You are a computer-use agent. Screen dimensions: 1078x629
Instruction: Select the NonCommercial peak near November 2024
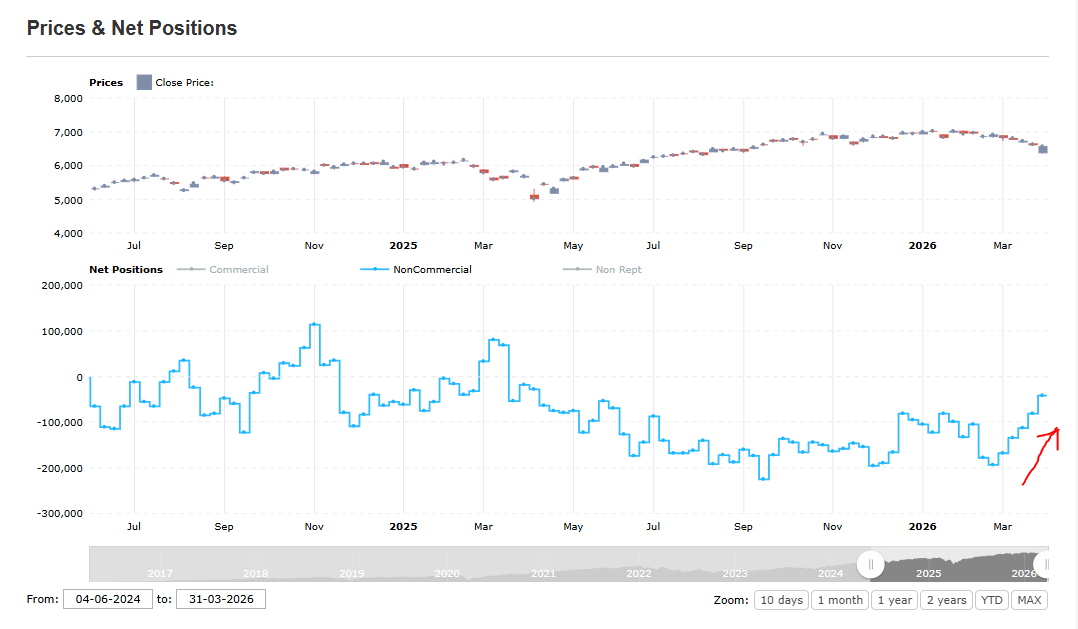point(314,324)
